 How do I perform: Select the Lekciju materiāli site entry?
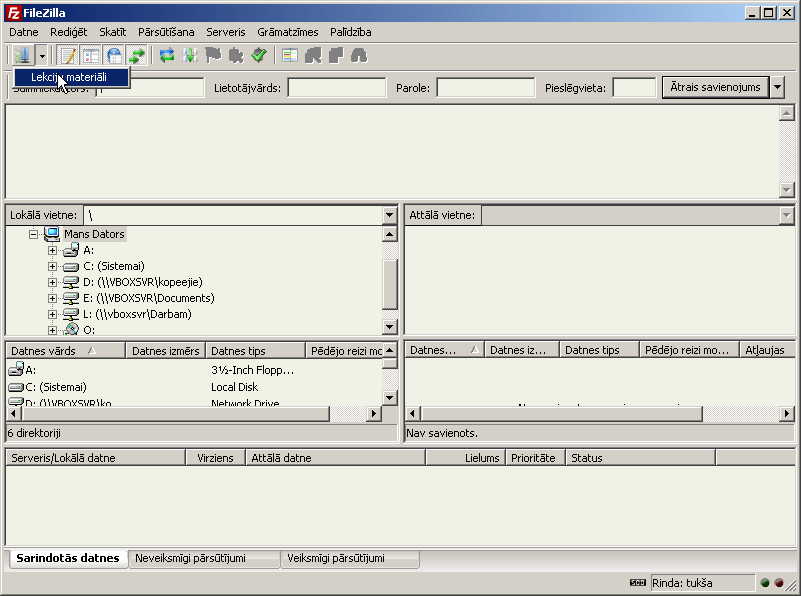(71, 77)
